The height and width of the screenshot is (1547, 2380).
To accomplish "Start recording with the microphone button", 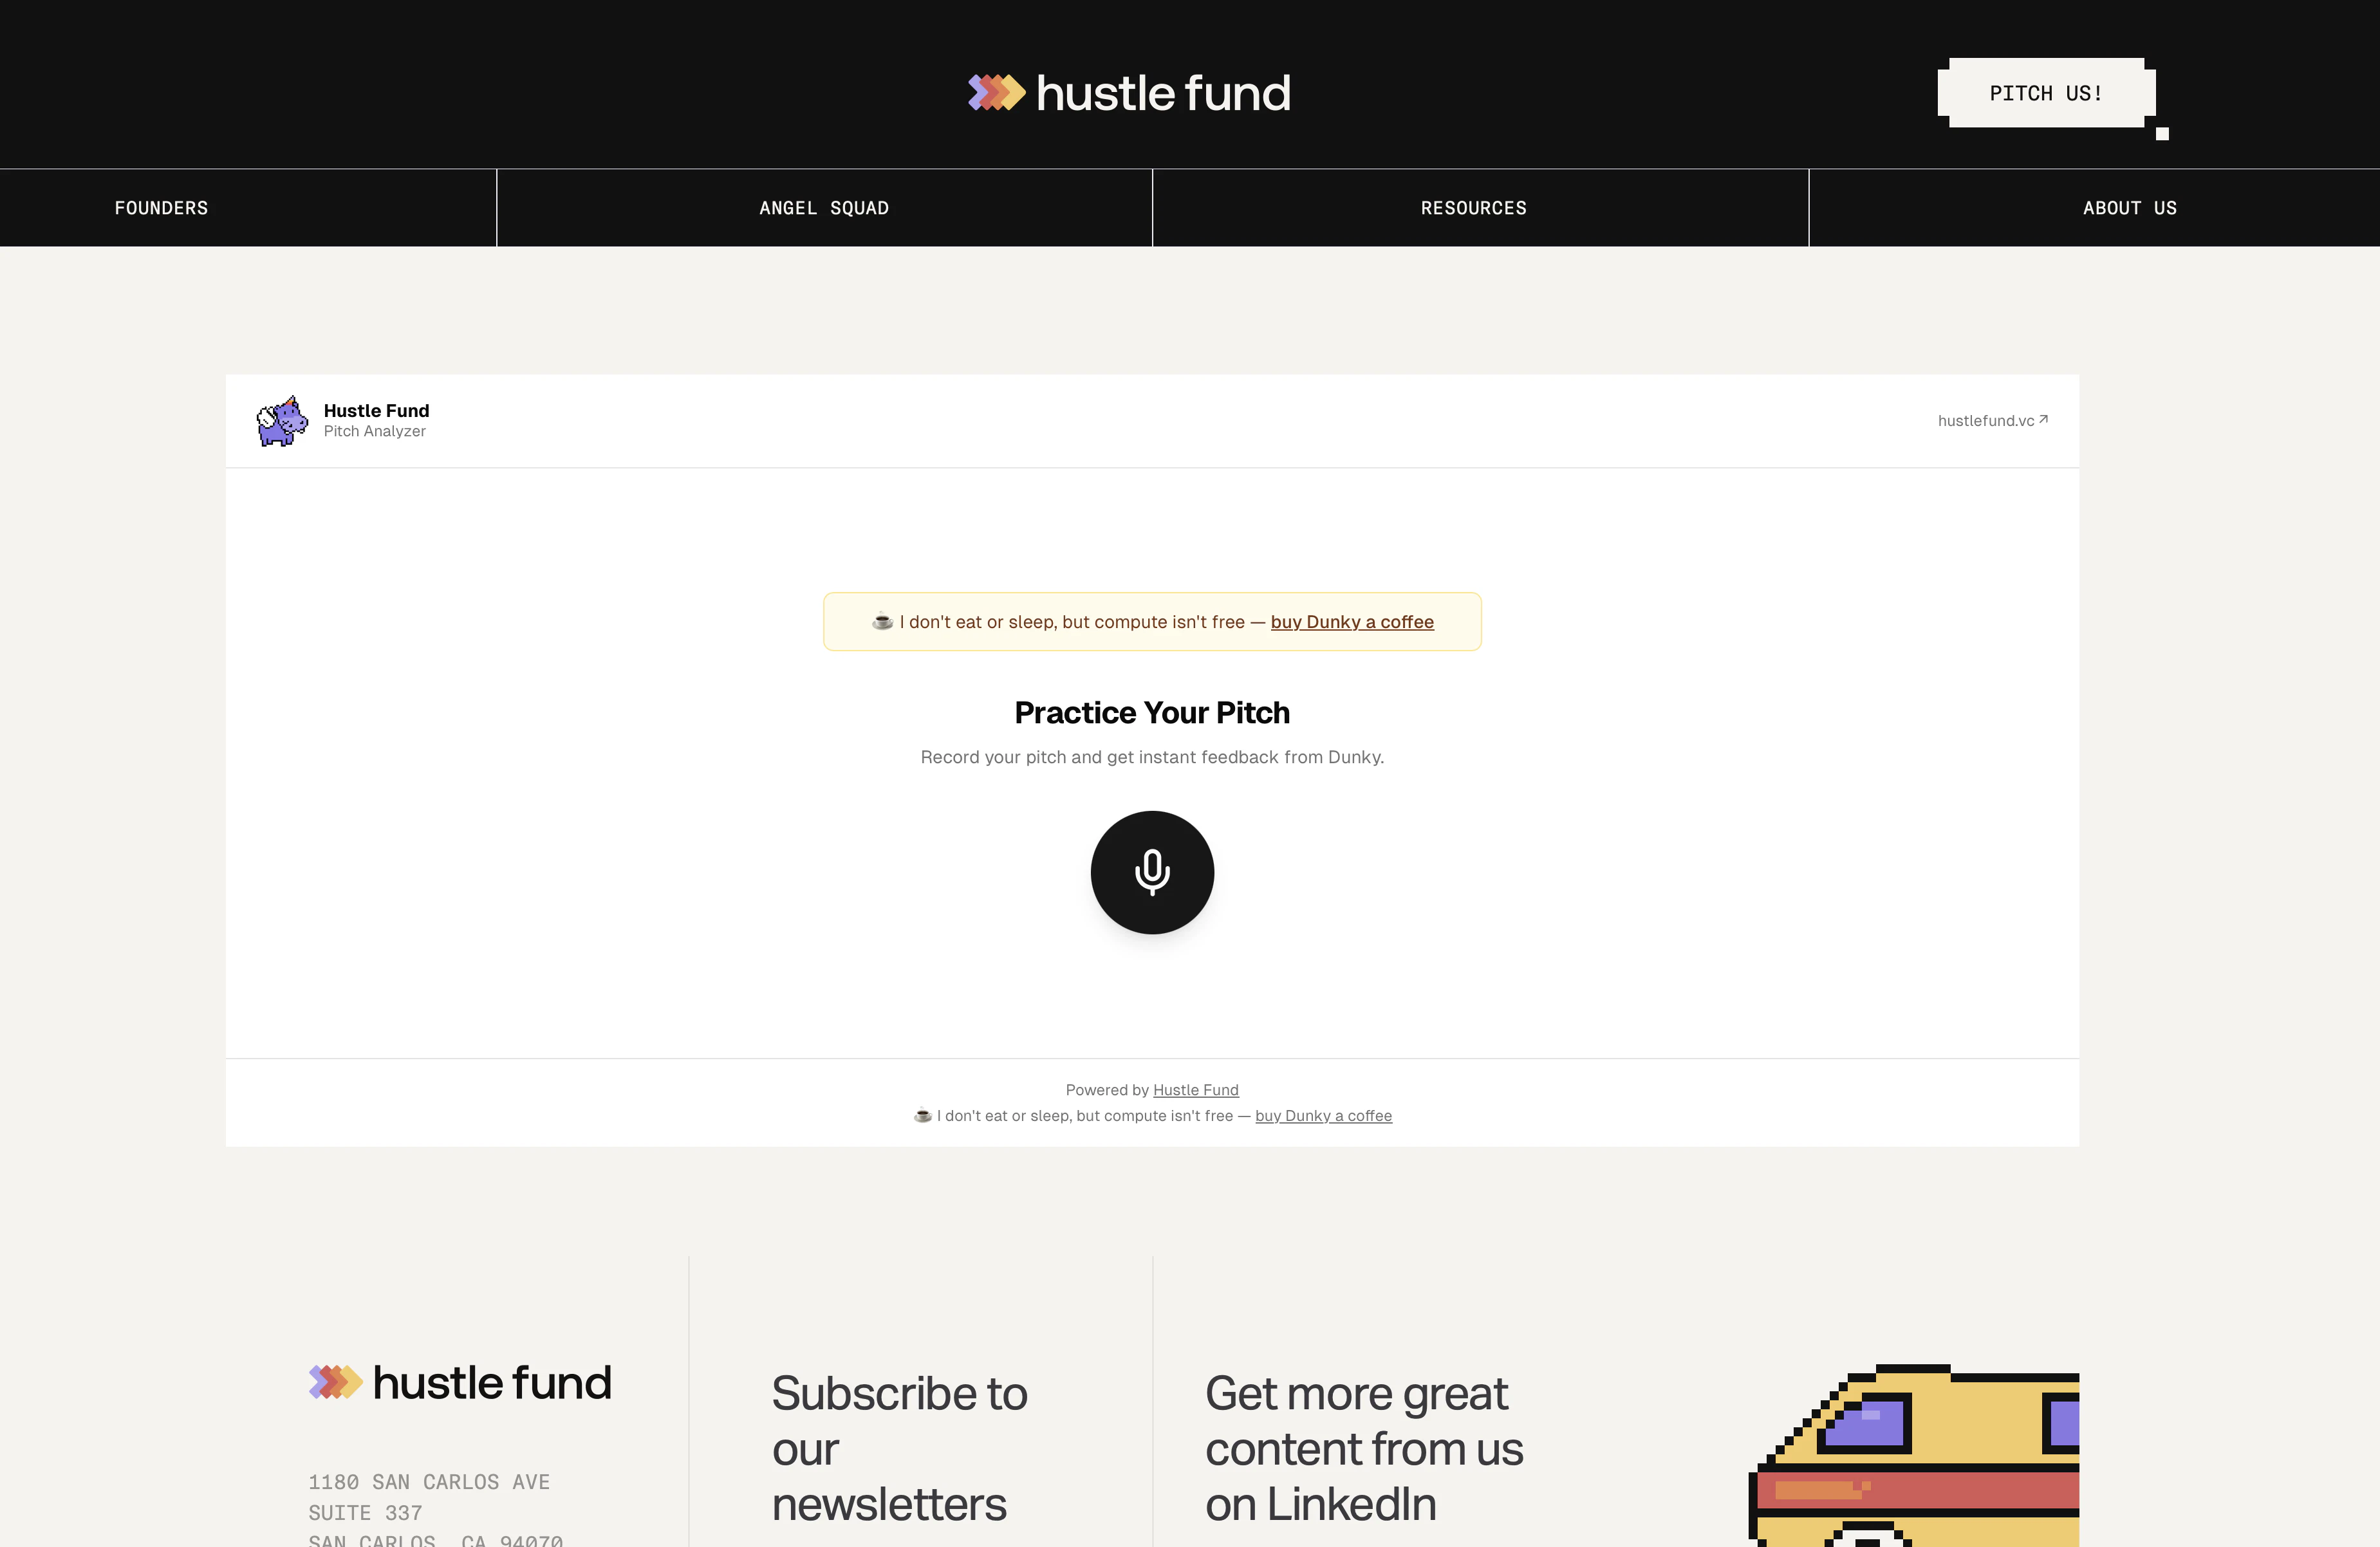I will [1152, 872].
